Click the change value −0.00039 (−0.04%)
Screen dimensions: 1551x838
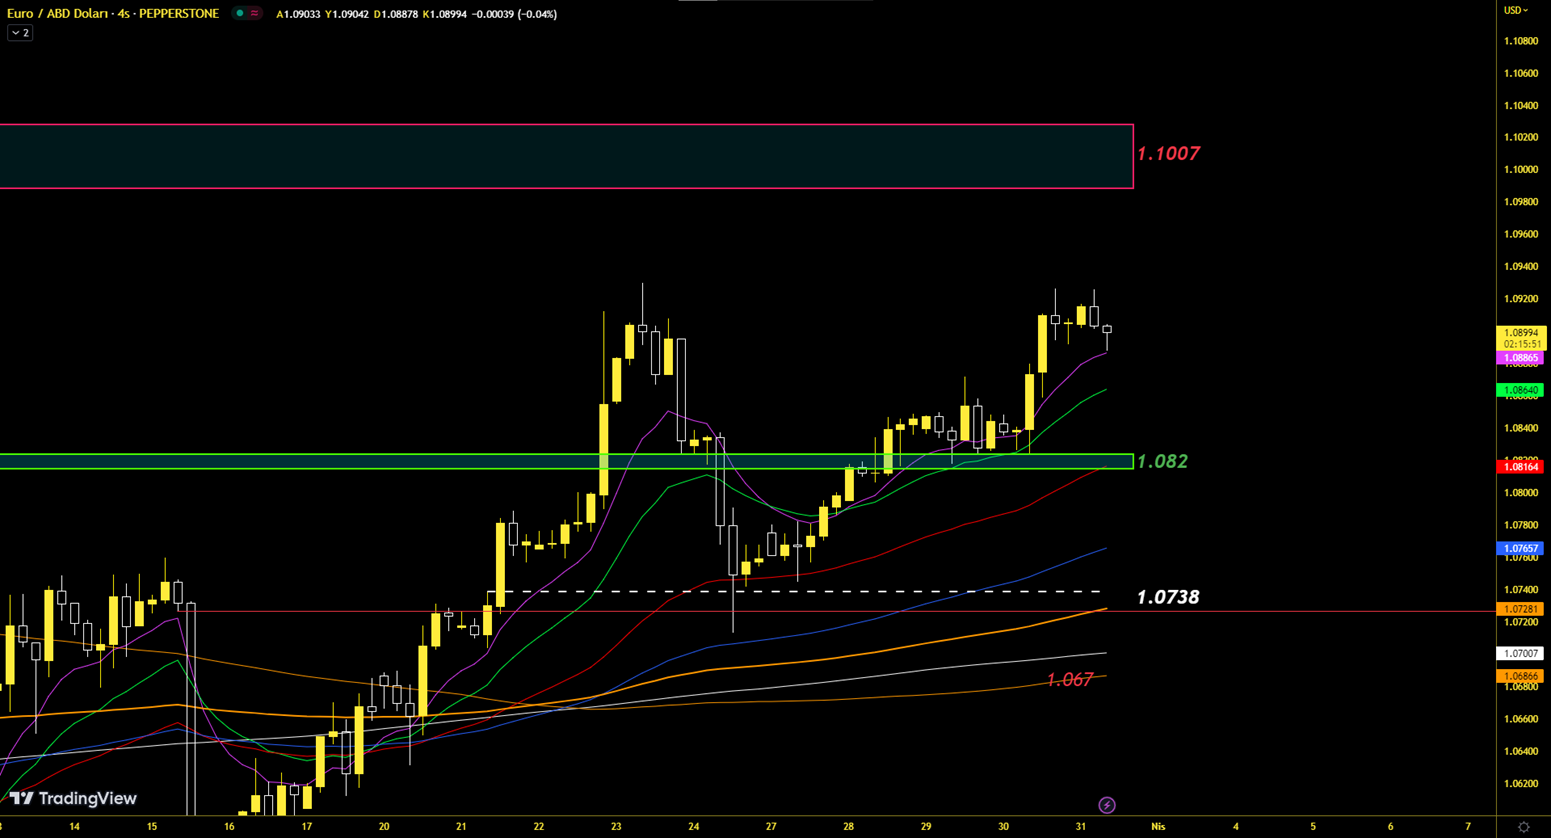(x=514, y=14)
